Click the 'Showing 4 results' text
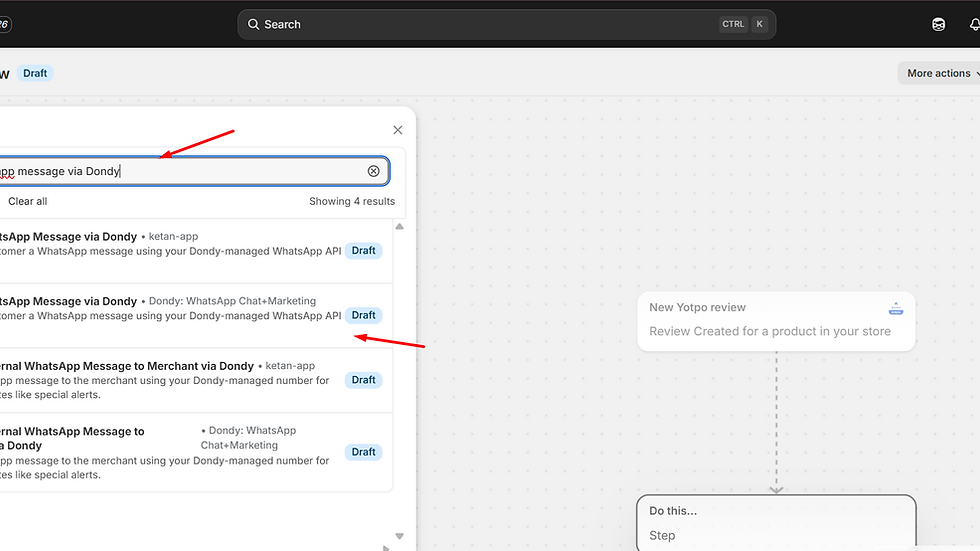The height and width of the screenshot is (551, 980). coord(352,201)
